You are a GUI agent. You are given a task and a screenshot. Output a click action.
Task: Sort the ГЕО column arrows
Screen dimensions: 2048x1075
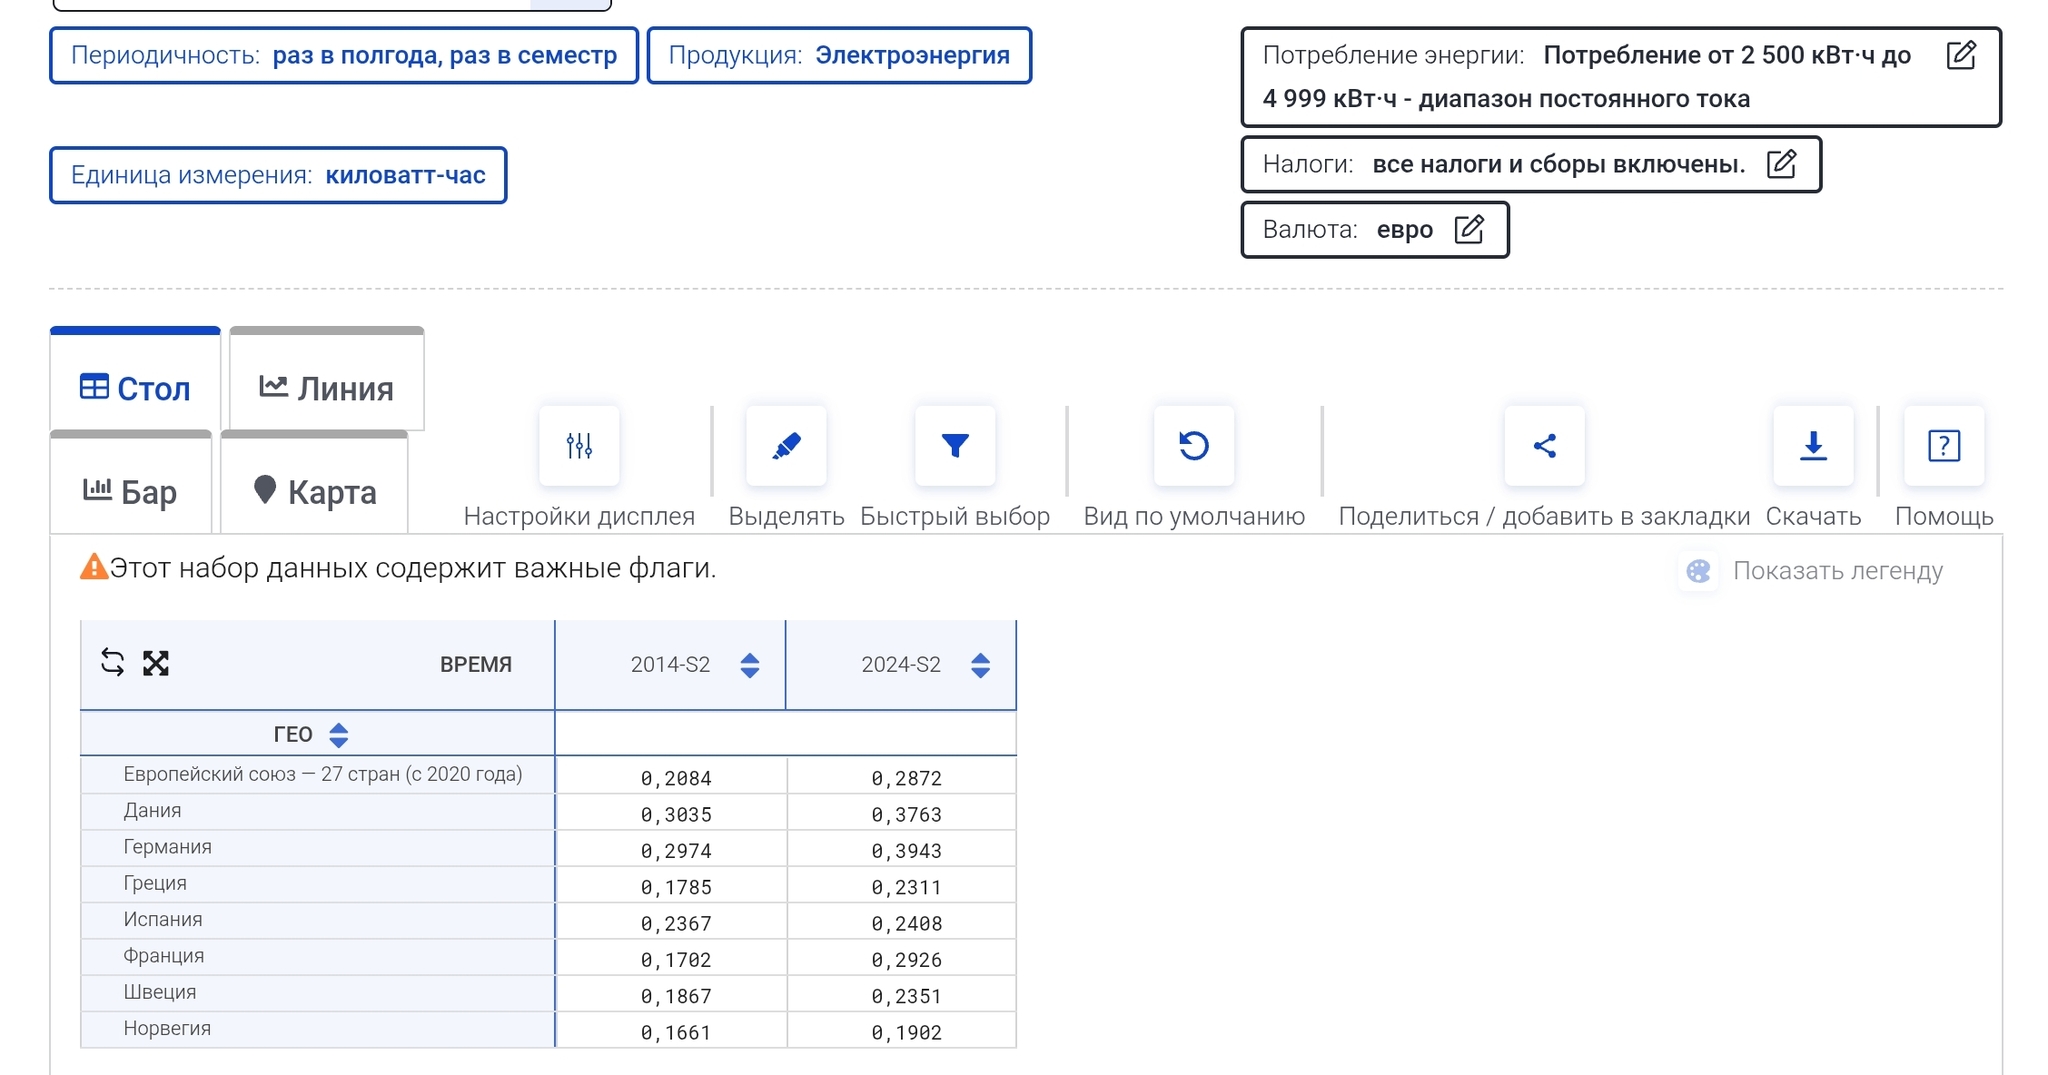(x=339, y=735)
